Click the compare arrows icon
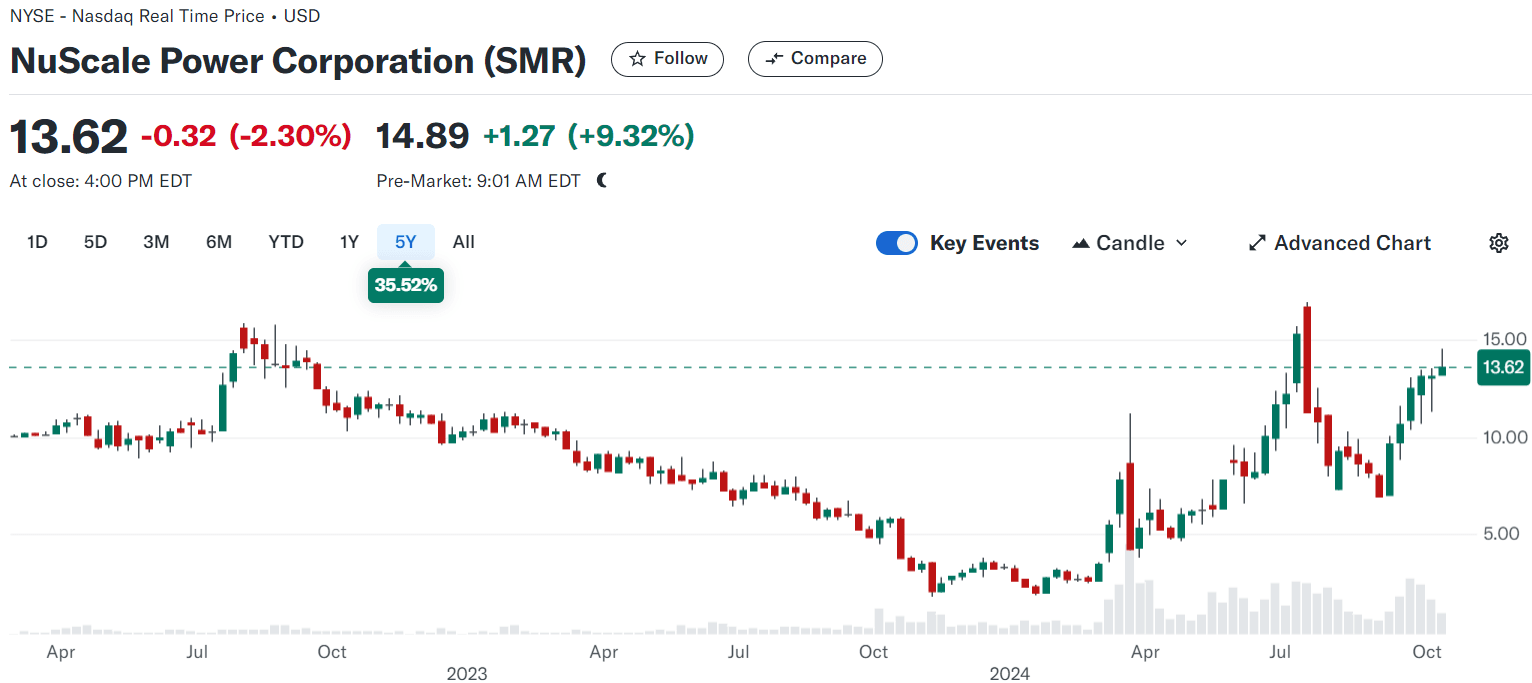 click(x=773, y=59)
